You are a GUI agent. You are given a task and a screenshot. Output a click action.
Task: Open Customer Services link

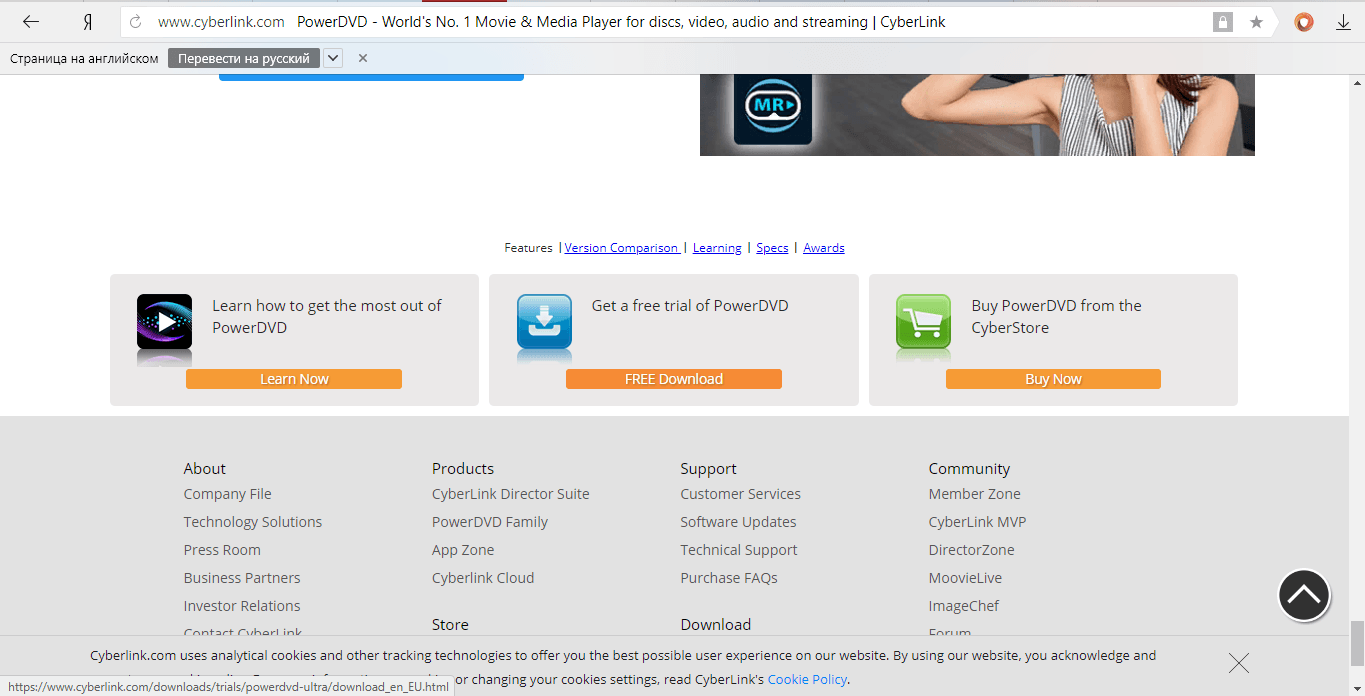(741, 494)
